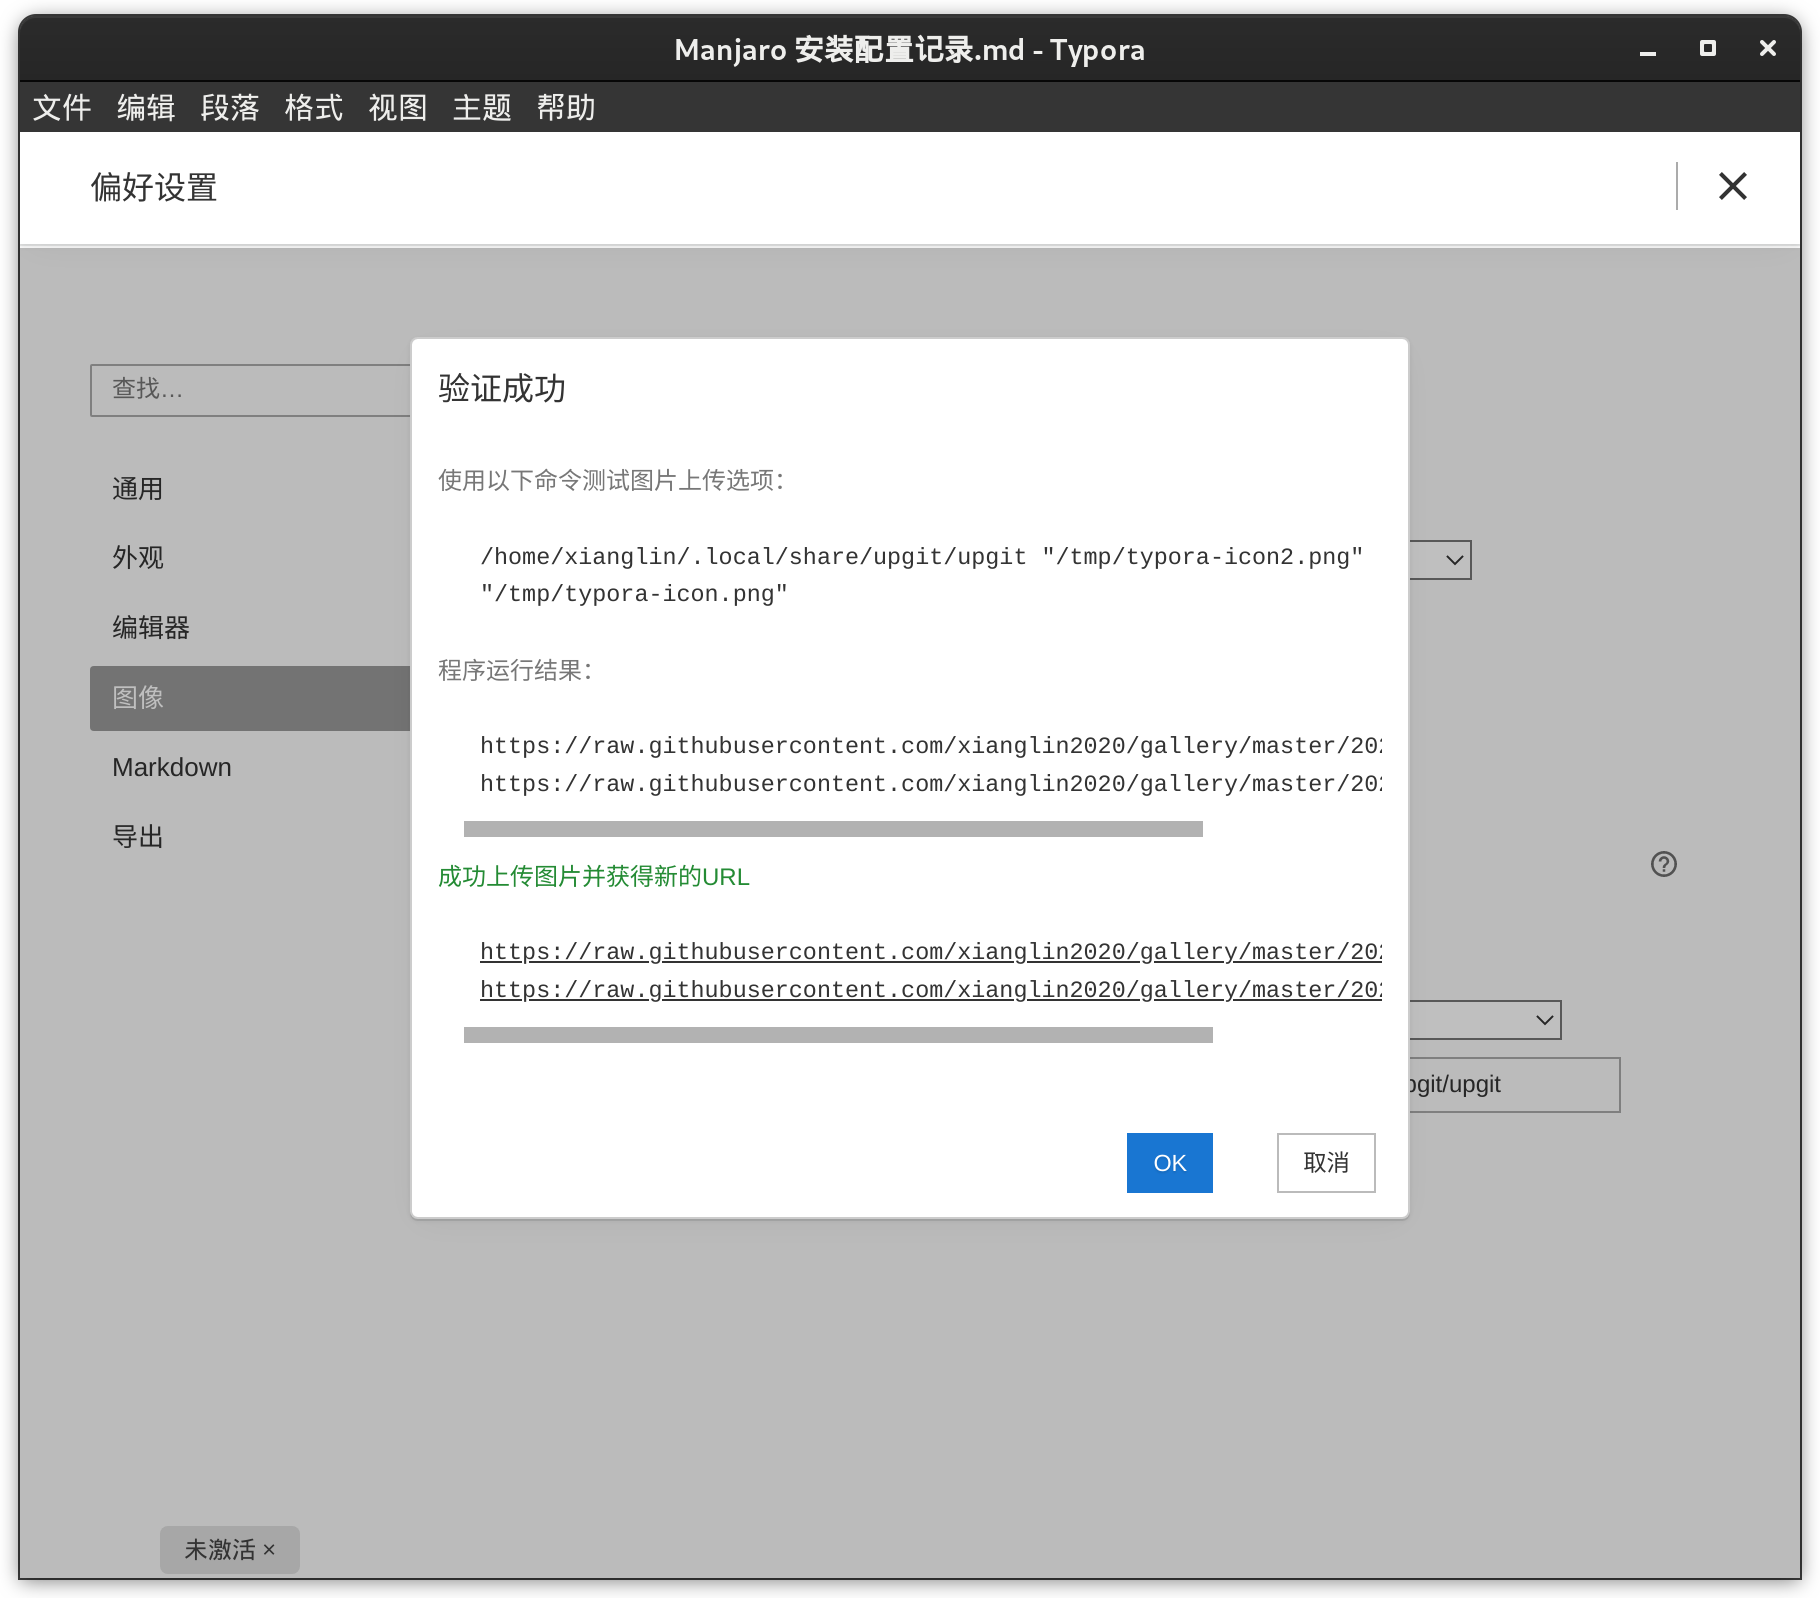
Task: Click the 查找 search field in preferences
Action: click(x=250, y=390)
